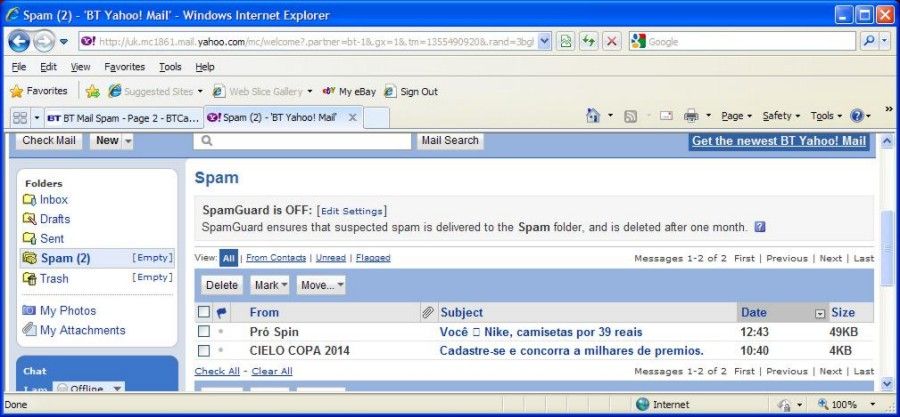
Task: Click the SpamGuard help info icon
Action: pyautogui.click(x=760, y=227)
